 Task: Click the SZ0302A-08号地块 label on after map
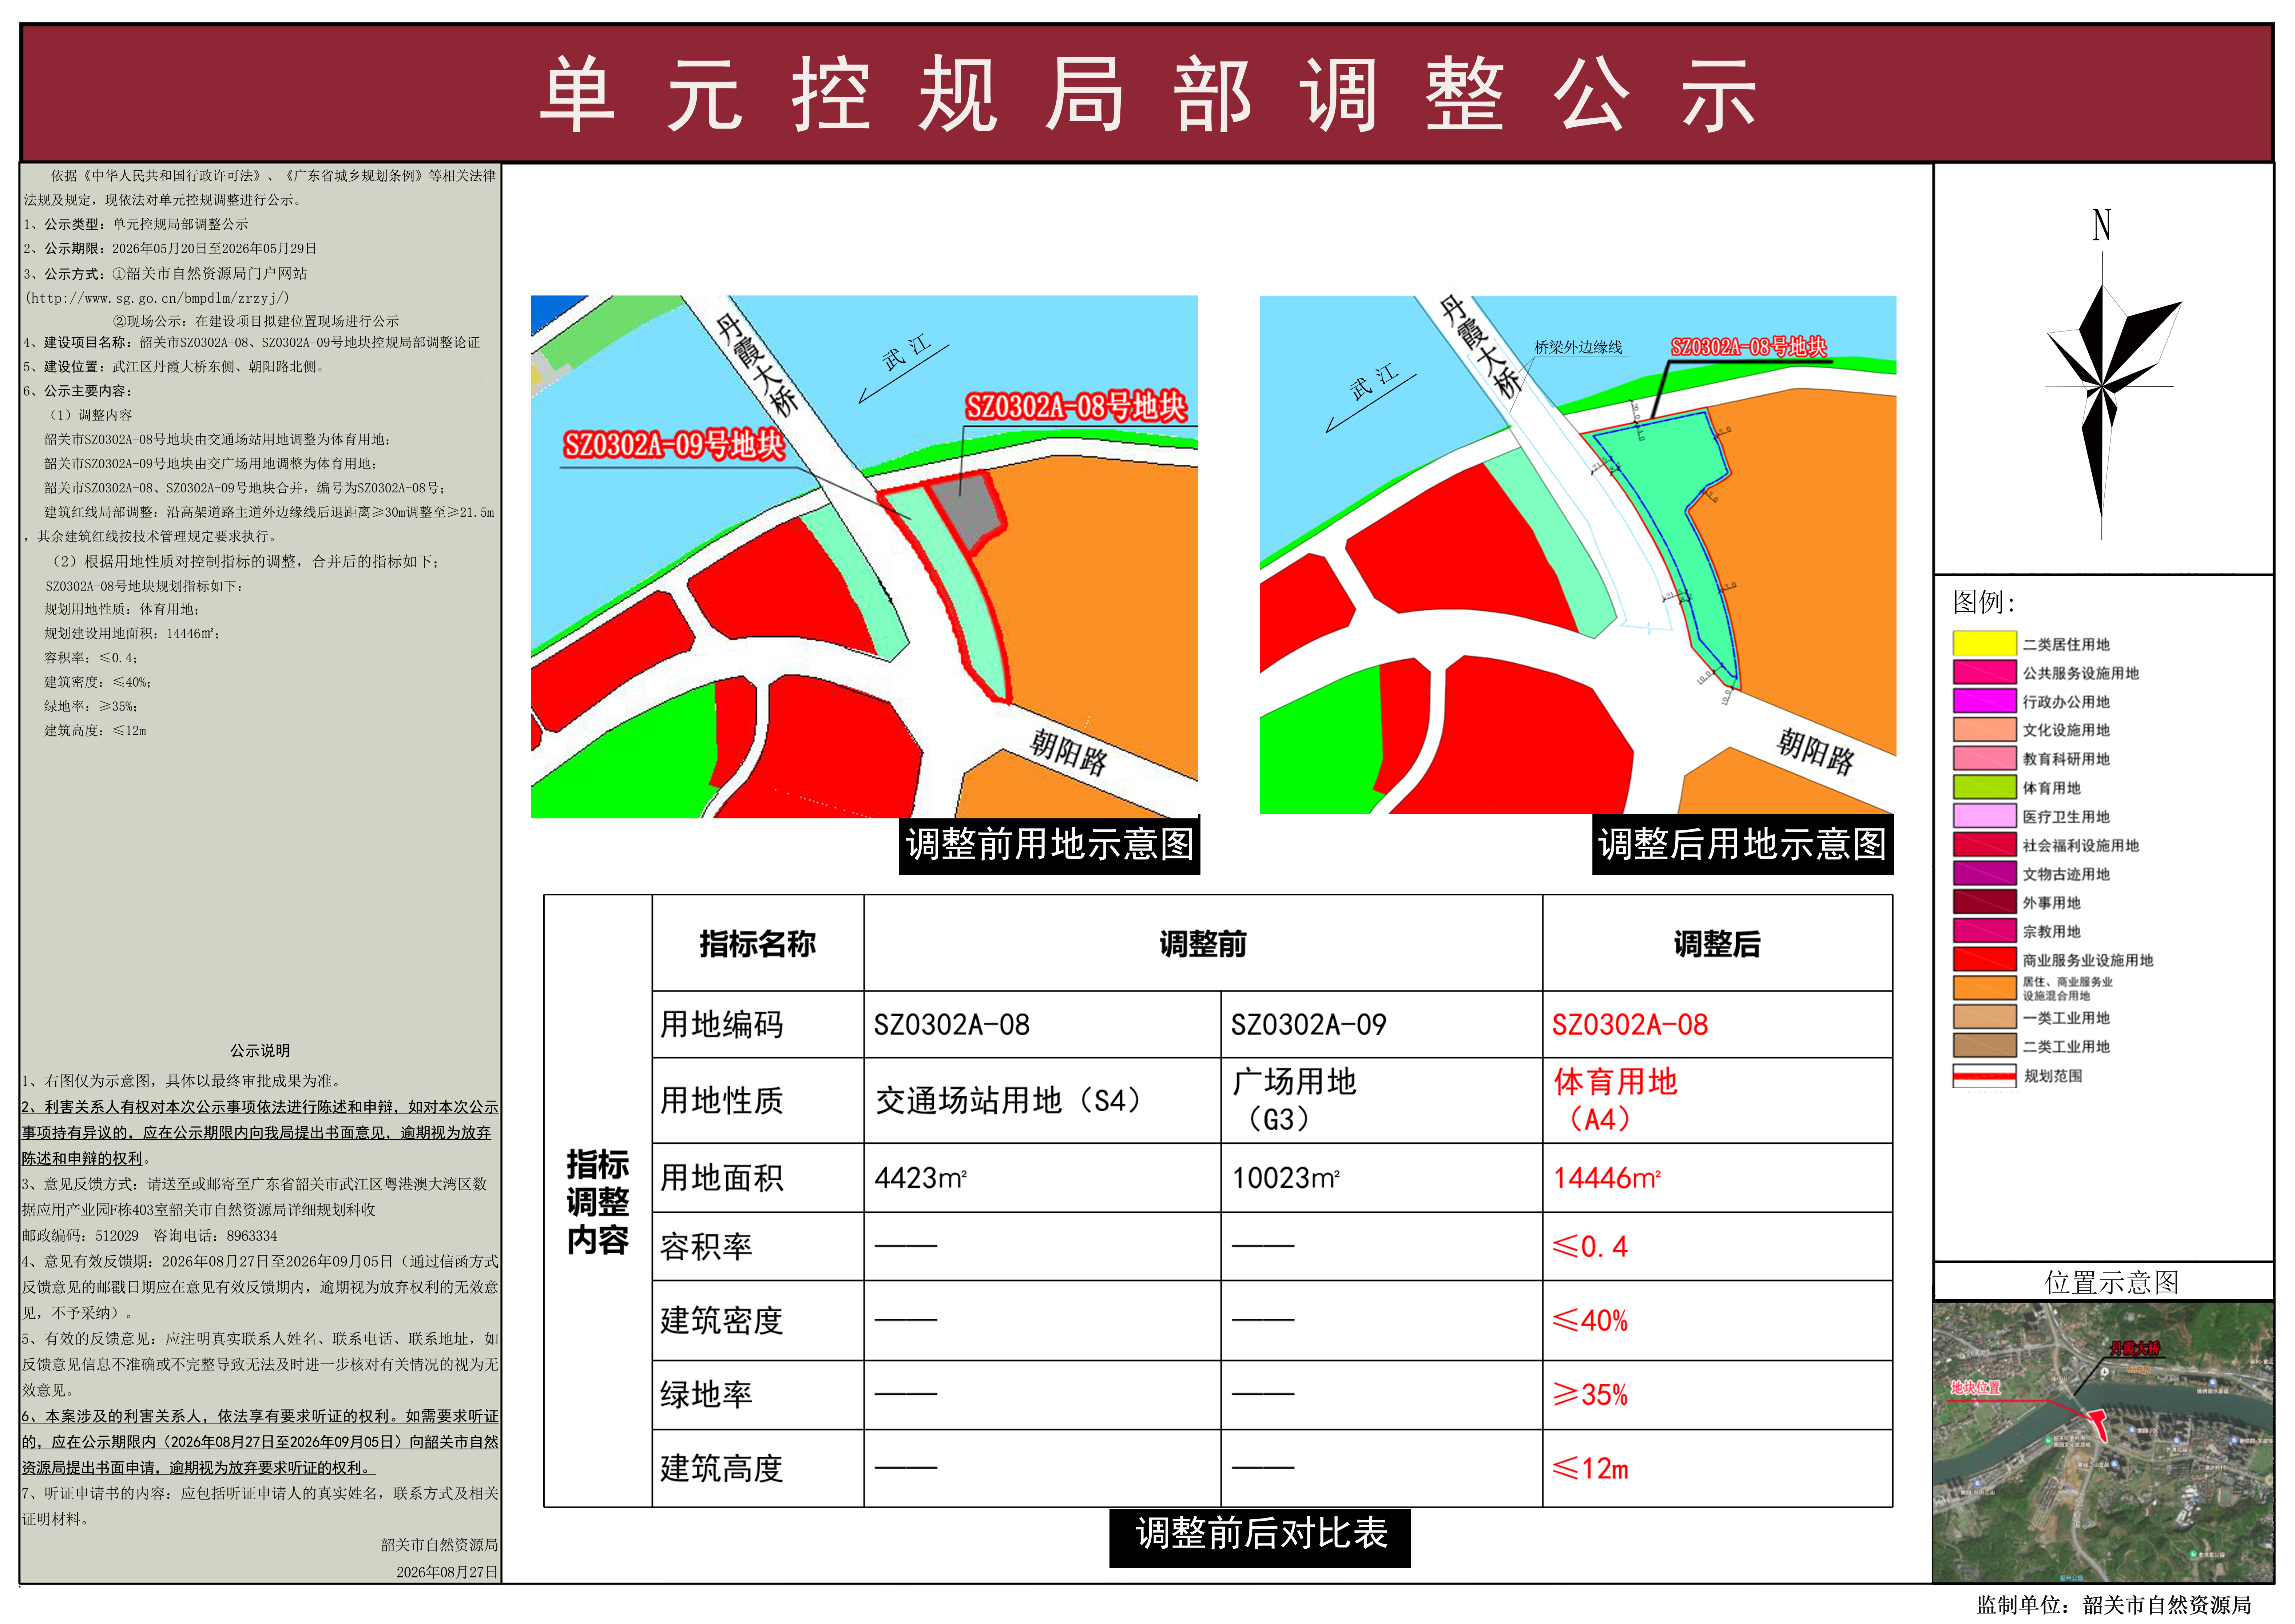pyautogui.click(x=1749, y=347)
